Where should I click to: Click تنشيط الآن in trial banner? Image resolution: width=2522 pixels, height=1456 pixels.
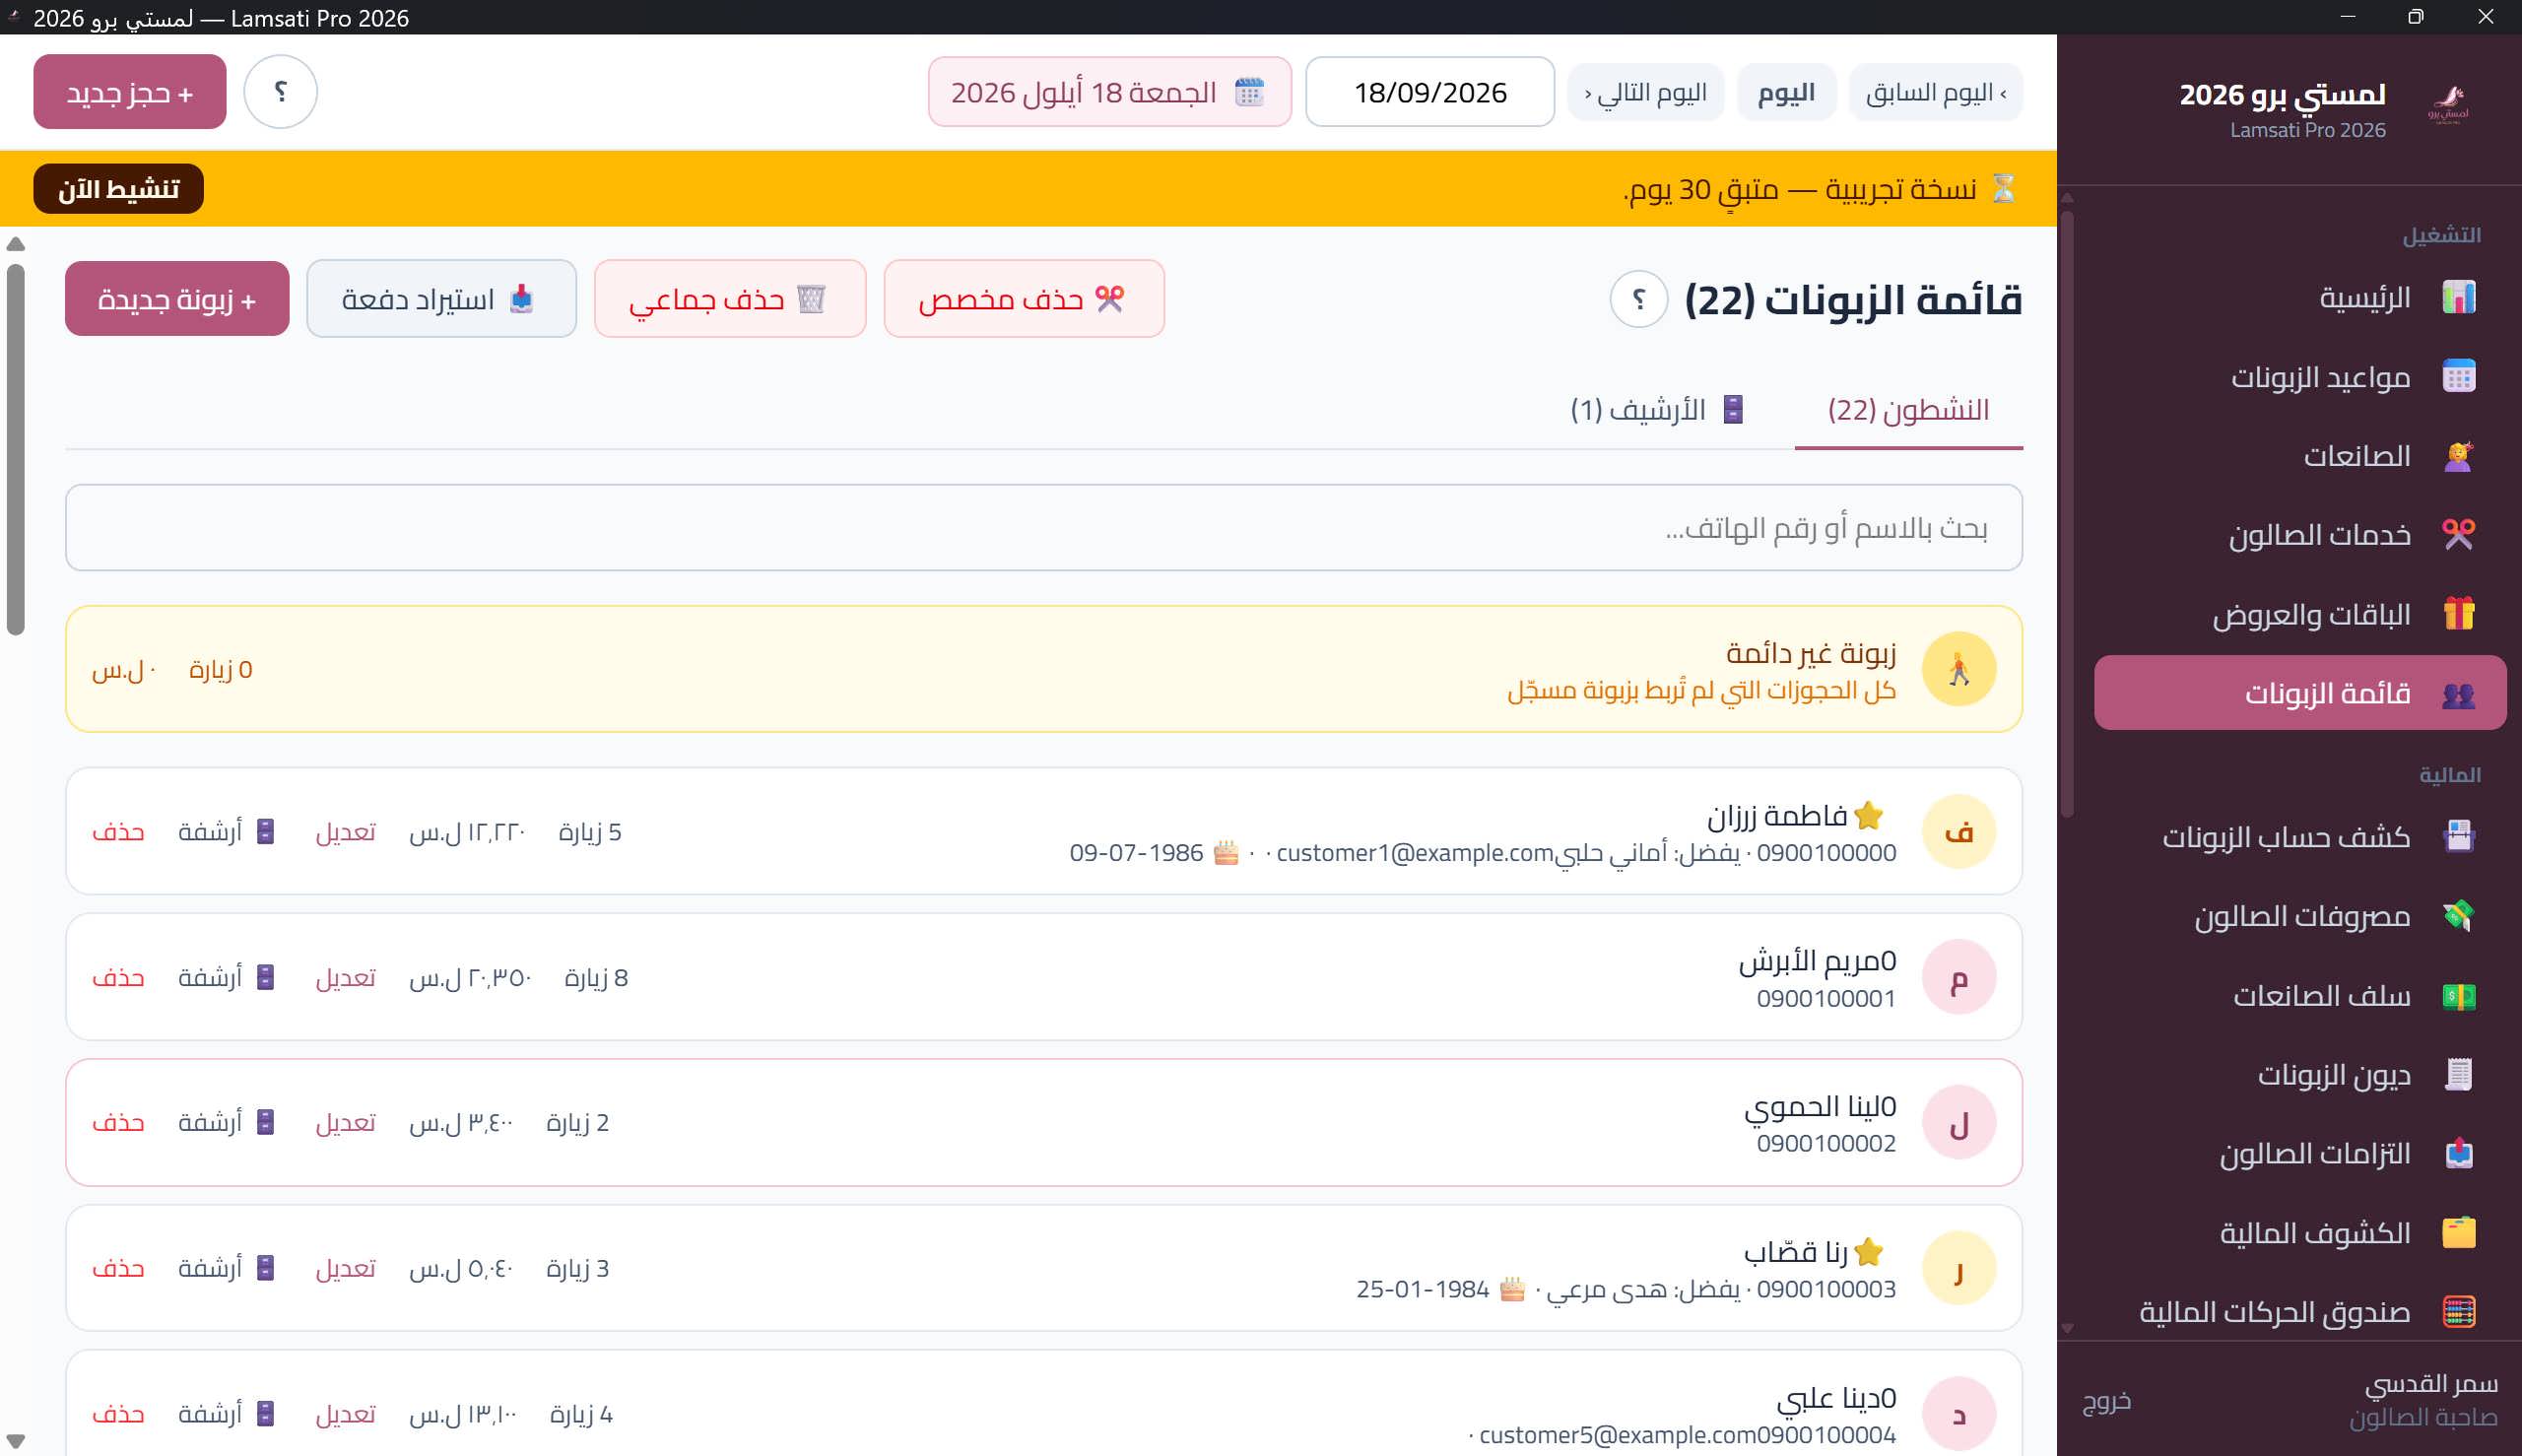(118, 189)
